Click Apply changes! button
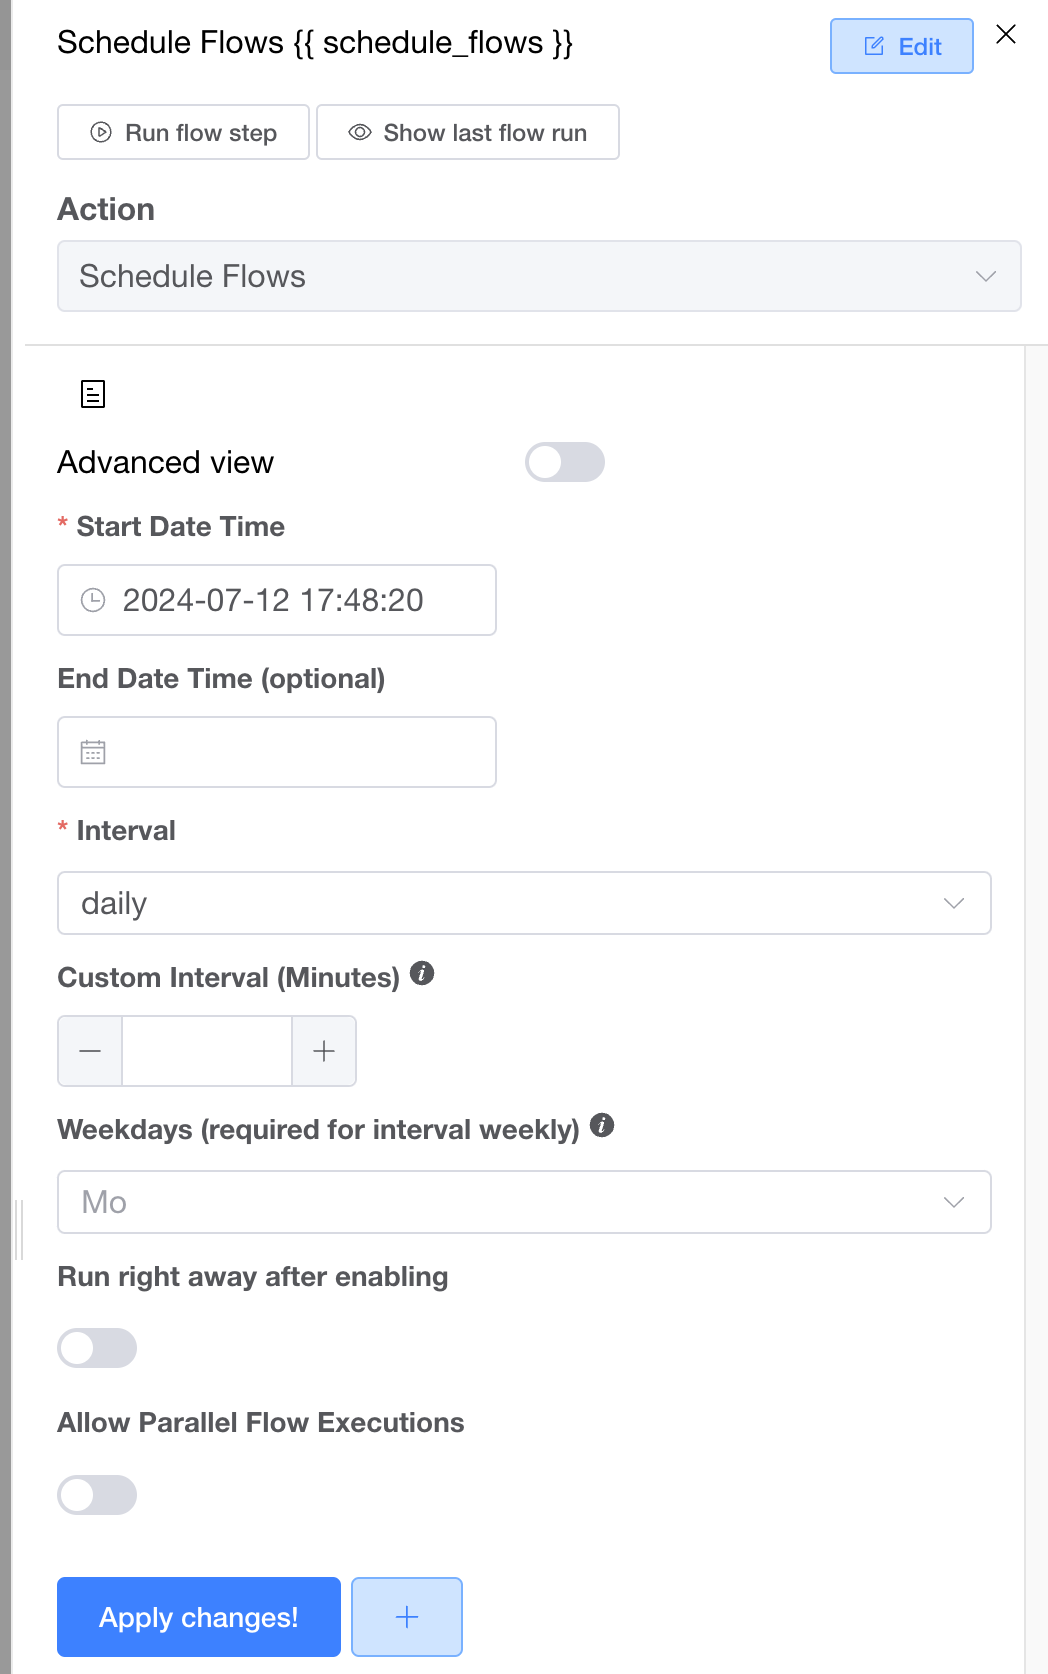This screenshot has height=1674, width=1048. (x=199, y=1617)
